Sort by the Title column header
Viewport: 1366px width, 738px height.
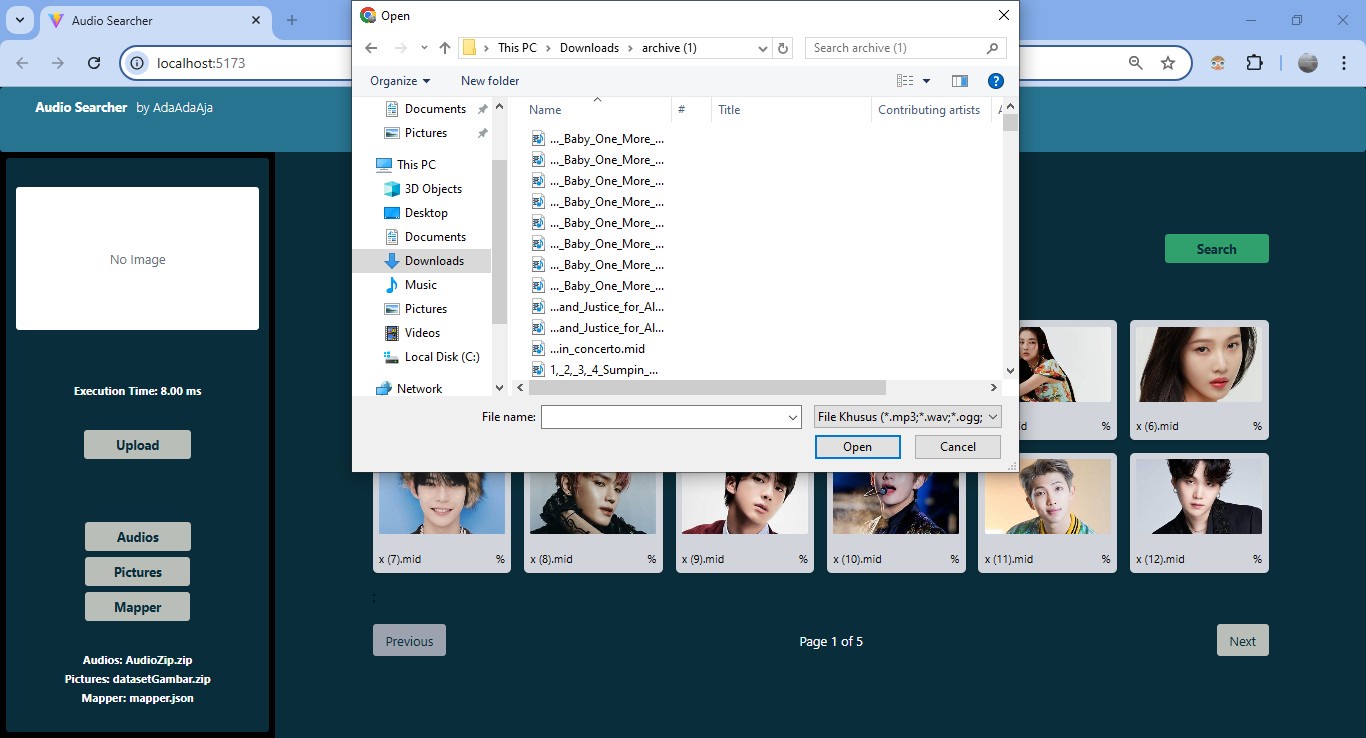[729, 110]
